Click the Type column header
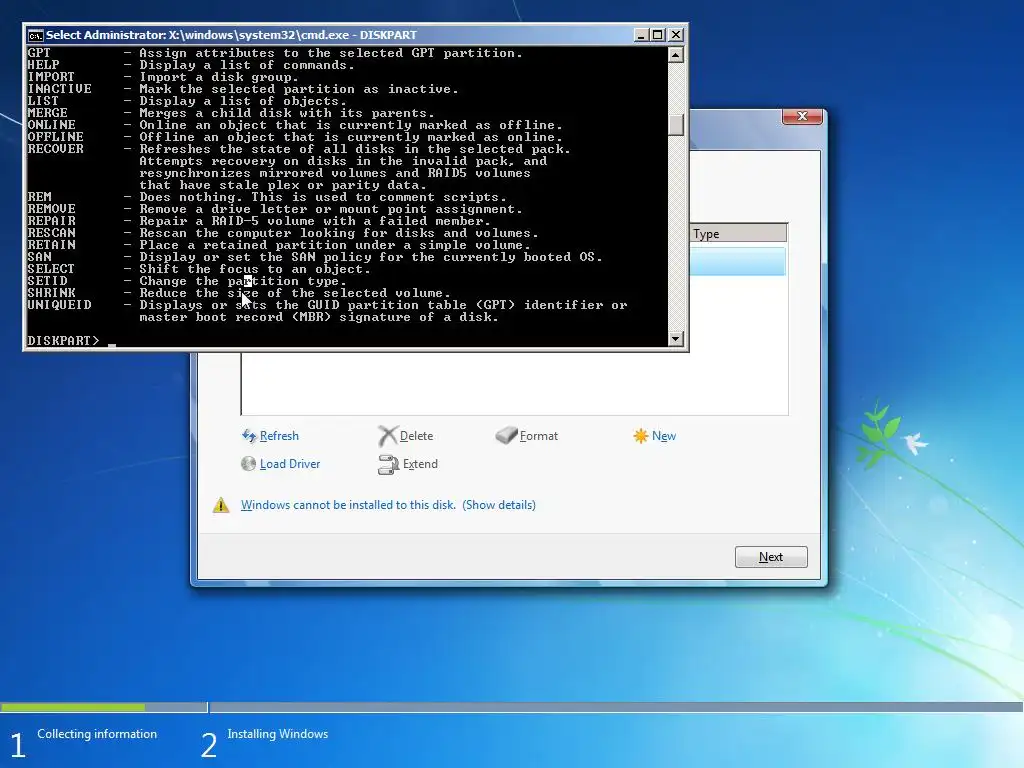 [x=738, y=233]
